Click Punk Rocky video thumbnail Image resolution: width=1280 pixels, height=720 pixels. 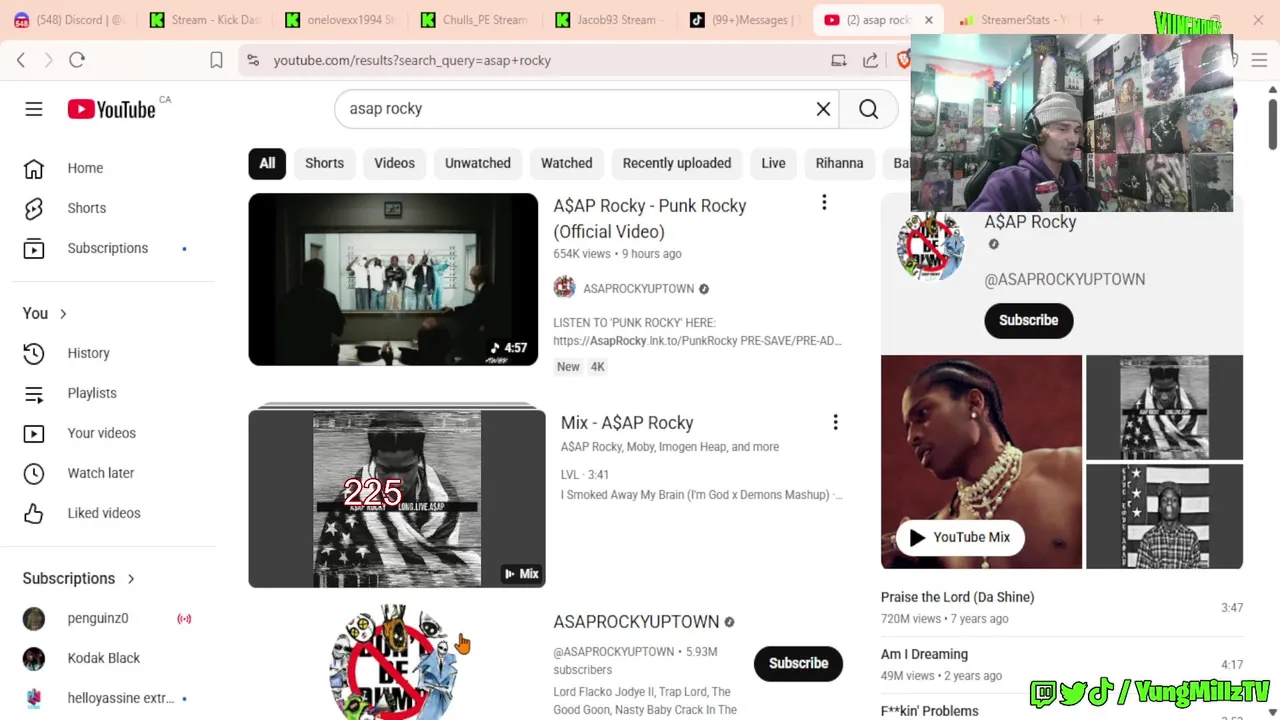click(x=393, y=279)
